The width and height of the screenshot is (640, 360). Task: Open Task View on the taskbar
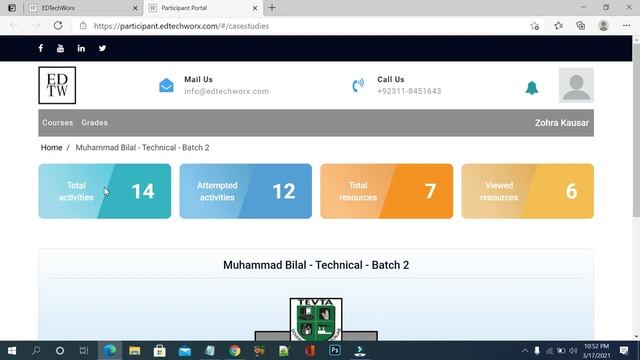pos(84,351)
